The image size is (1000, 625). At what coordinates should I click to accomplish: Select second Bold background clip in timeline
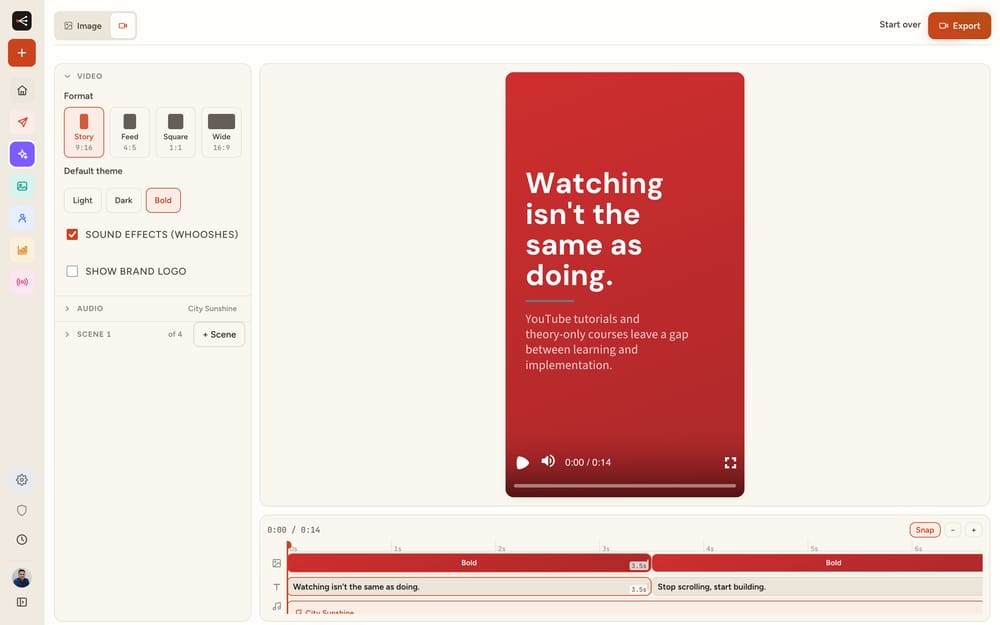[x=817, y=562]
